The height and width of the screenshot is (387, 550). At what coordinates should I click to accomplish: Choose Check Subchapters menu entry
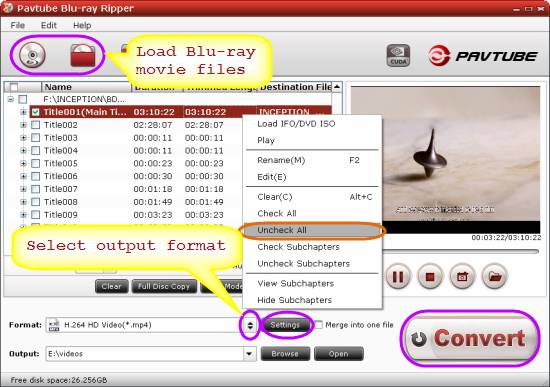[312, 247]
